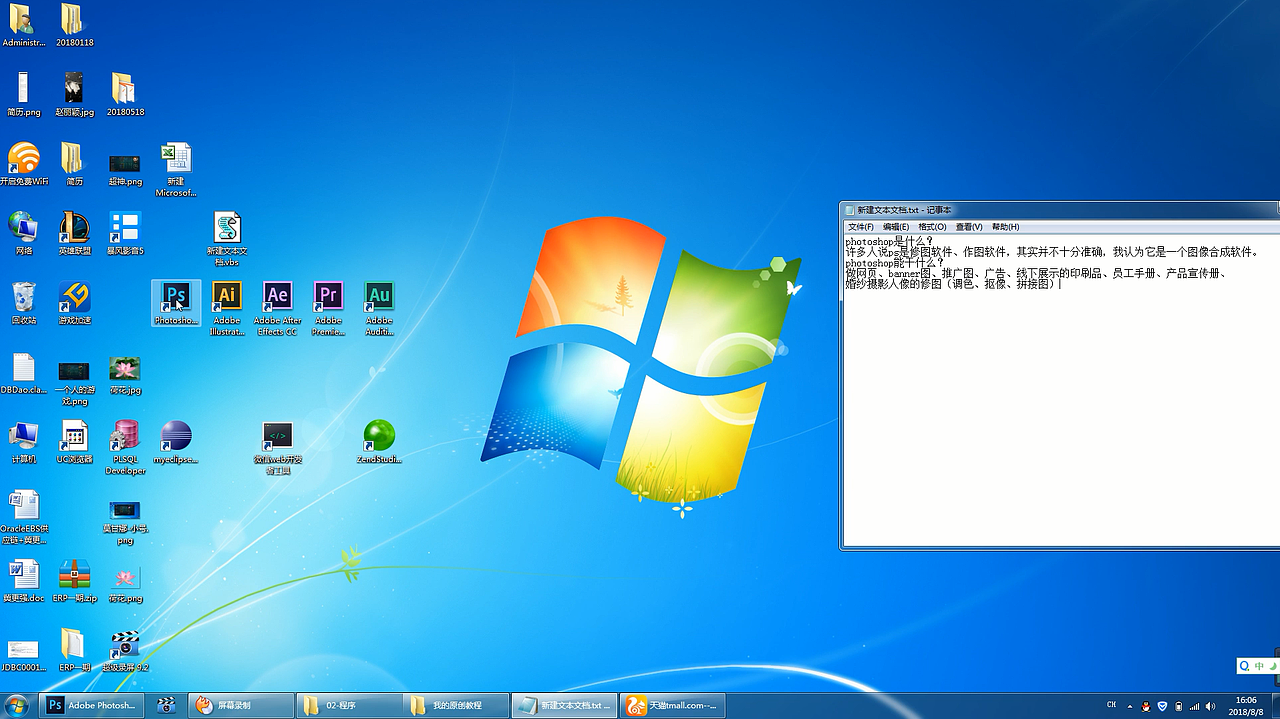Select the Adobe Illustrator desktop shortcut
The height and width of the screenshot is (719, 1280).
(227, 308)
